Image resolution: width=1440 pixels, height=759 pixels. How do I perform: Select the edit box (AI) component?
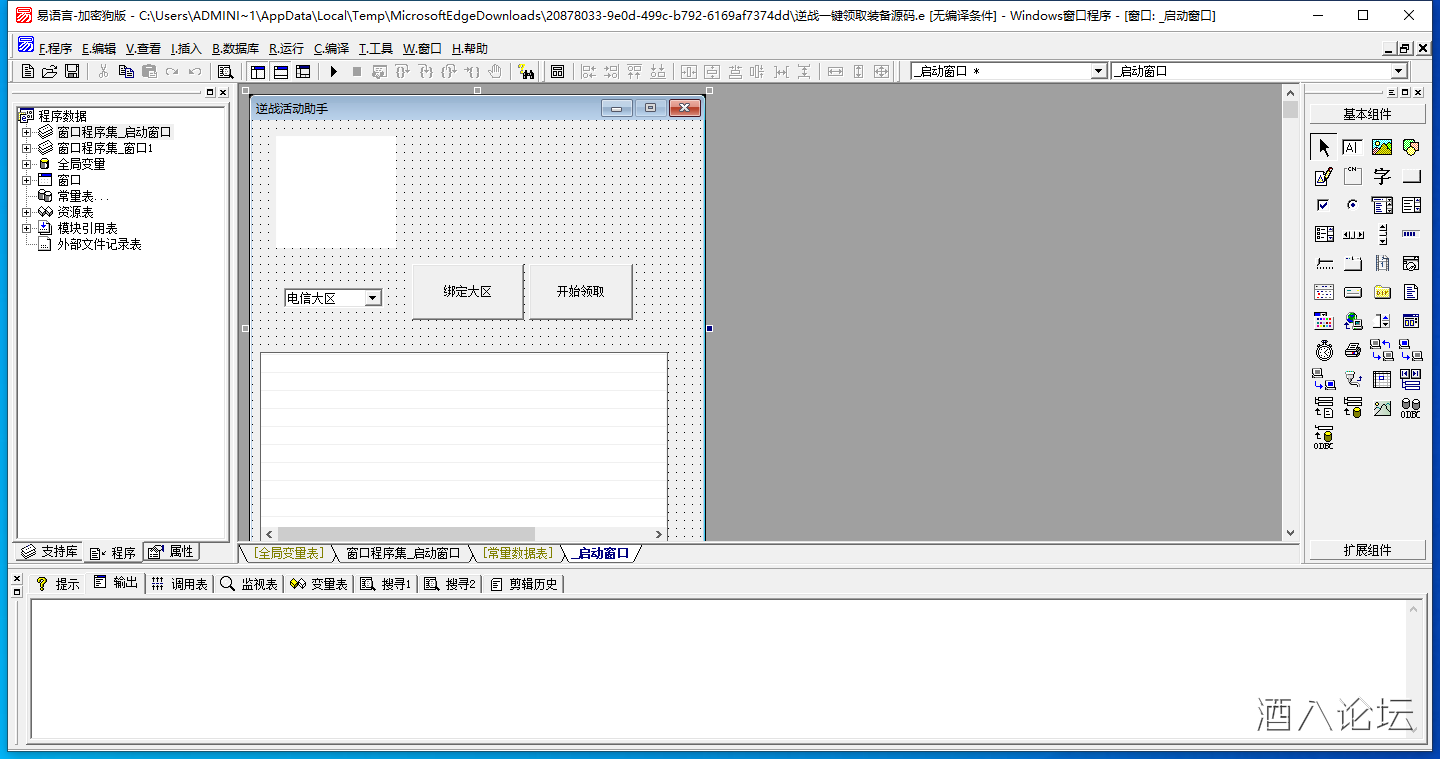pos(1353,147)
